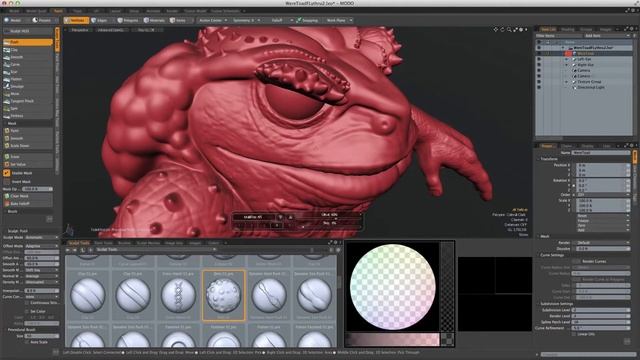Image resolution: width=640 pixels, height=360 pixels.
Task: Select the mask Erase tool
Action: tap(28, 157)
